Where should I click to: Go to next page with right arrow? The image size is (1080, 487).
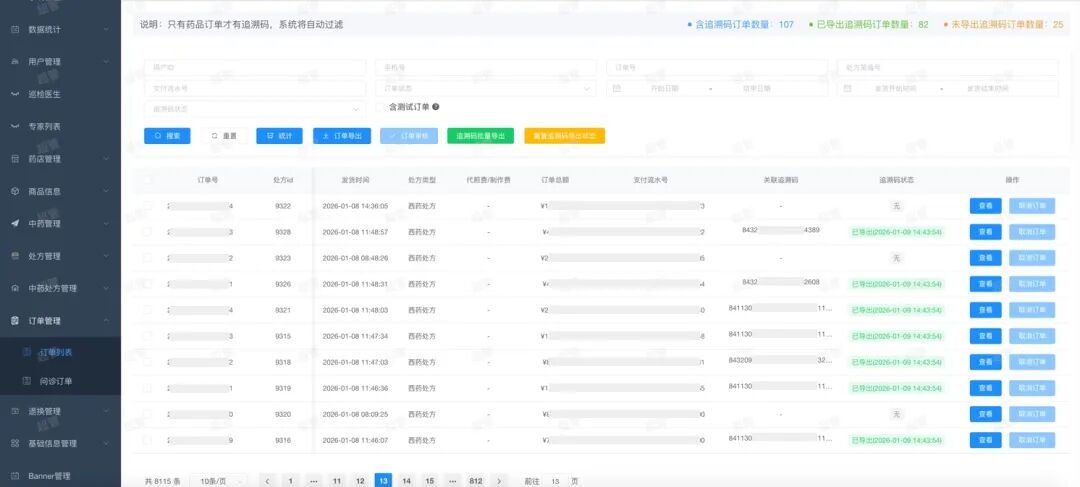(x=499, y=481)
